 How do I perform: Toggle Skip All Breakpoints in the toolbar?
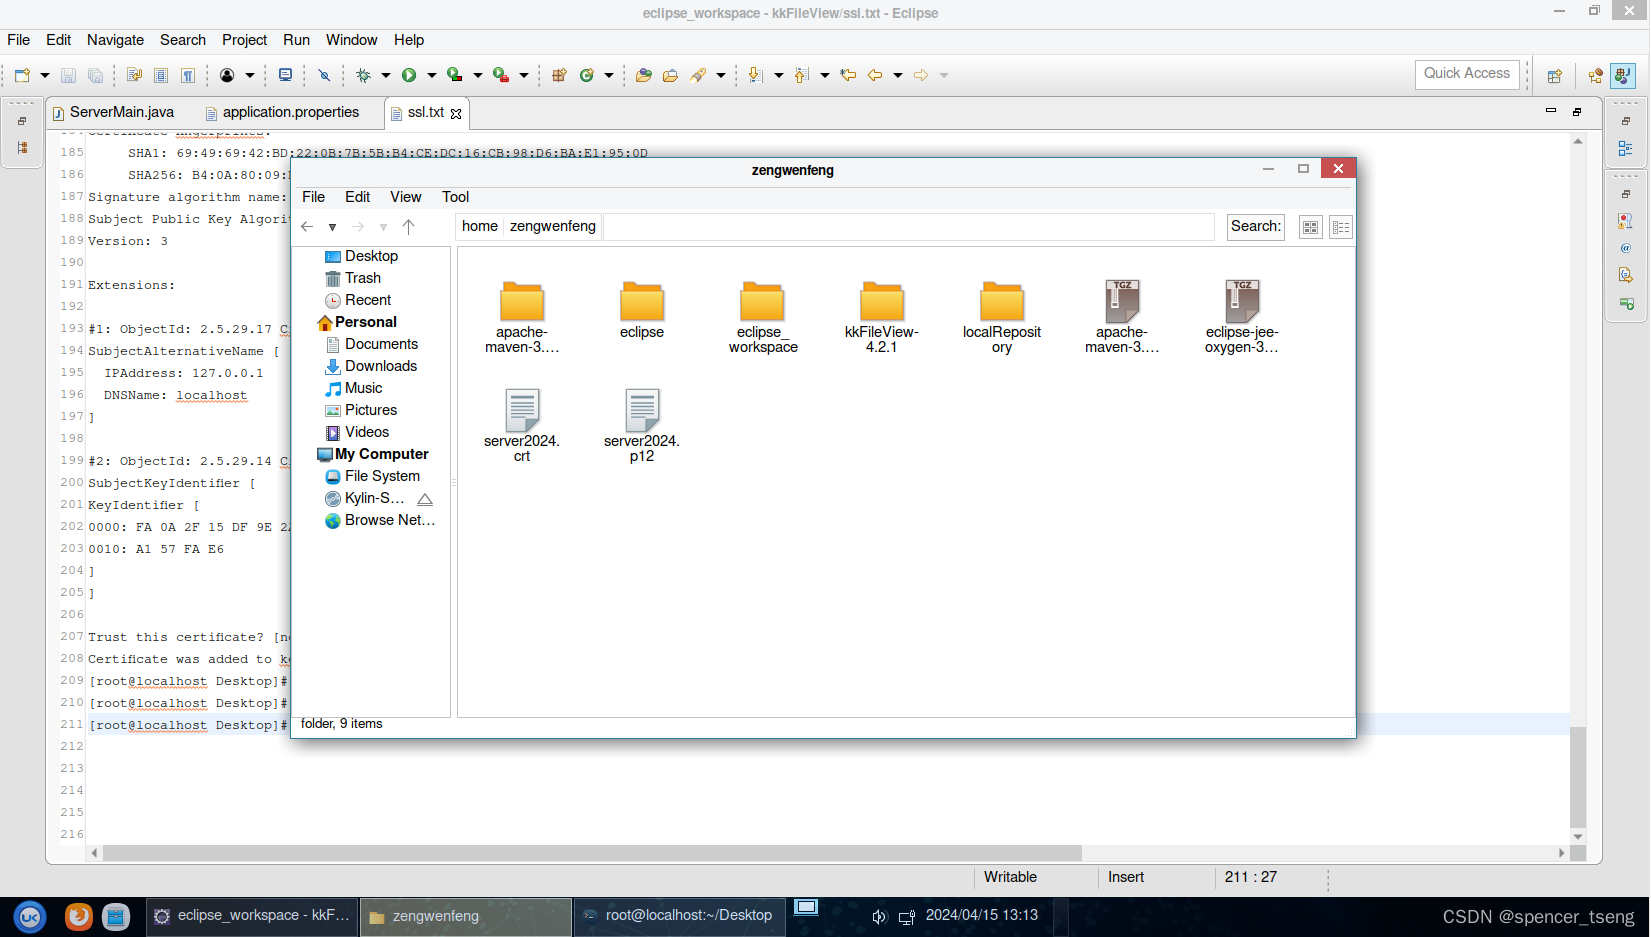[x=324, y=75]
